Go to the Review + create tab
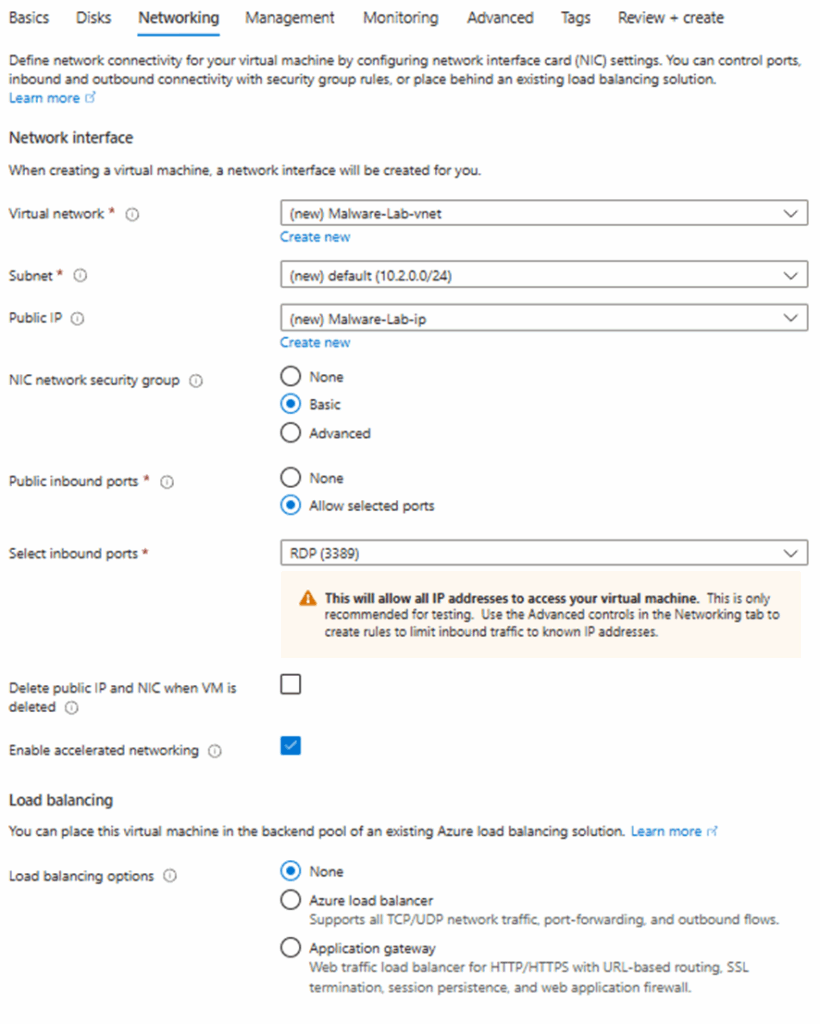Image resolution: width=820 pixels, height=1024 pixels. click(670, 18)
